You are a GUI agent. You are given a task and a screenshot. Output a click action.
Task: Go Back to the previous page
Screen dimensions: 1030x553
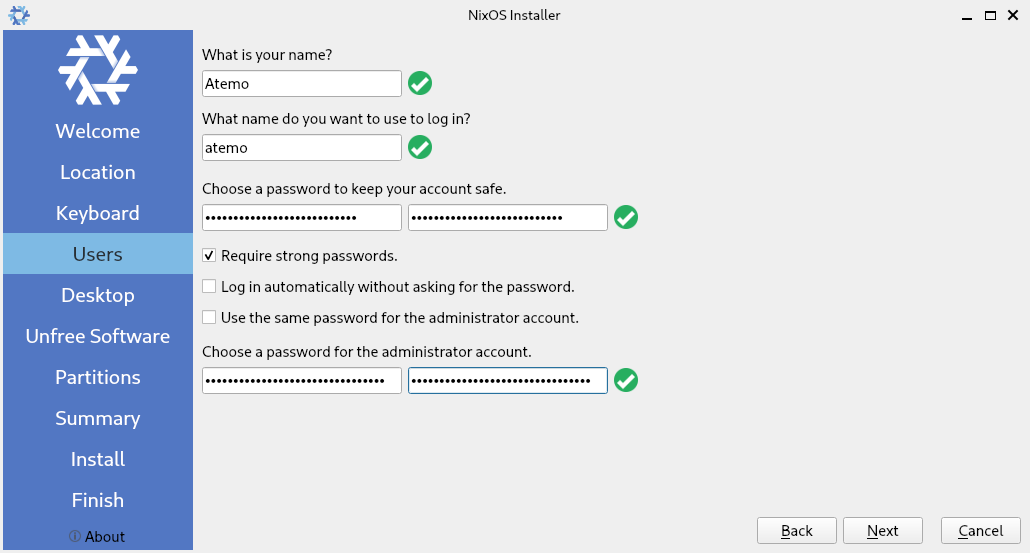(797, 531)
